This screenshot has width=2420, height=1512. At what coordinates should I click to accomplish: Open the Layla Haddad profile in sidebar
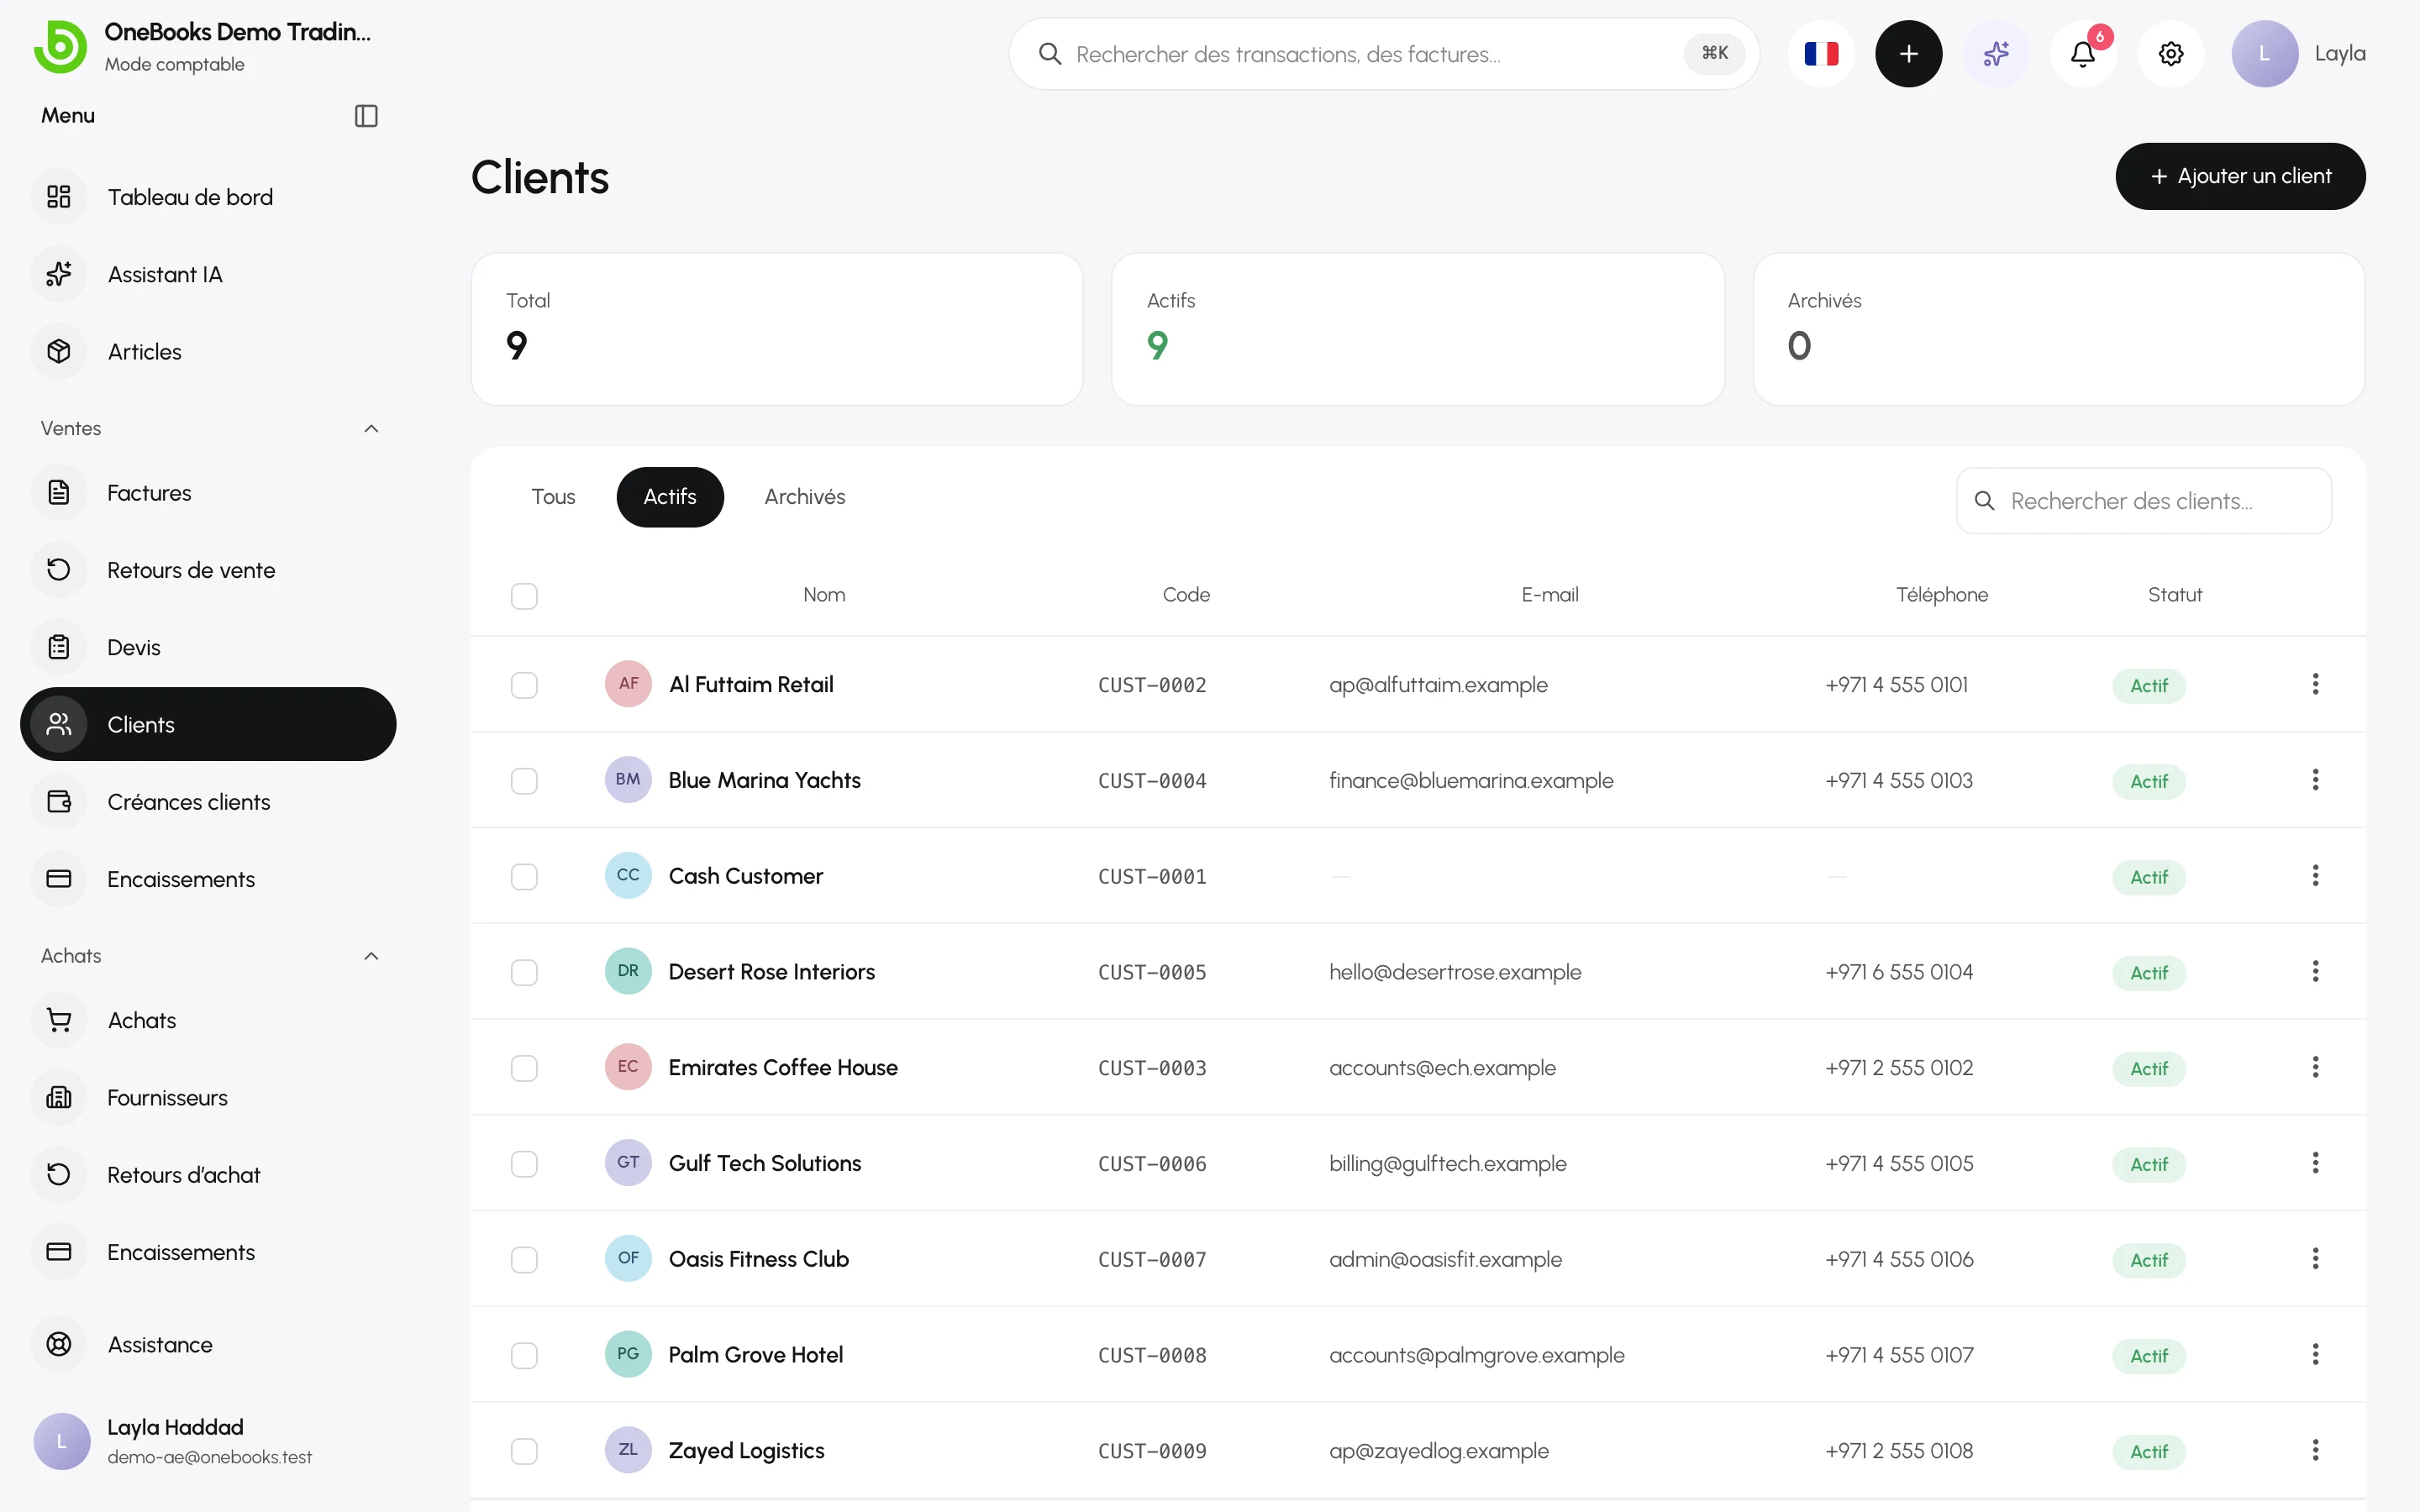(x=208, y=1441)
